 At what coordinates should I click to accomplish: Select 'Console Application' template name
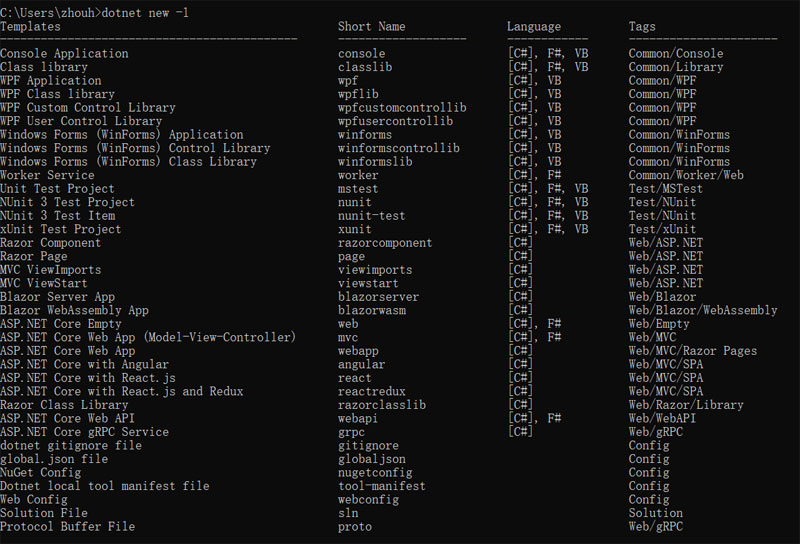[64, 54]
